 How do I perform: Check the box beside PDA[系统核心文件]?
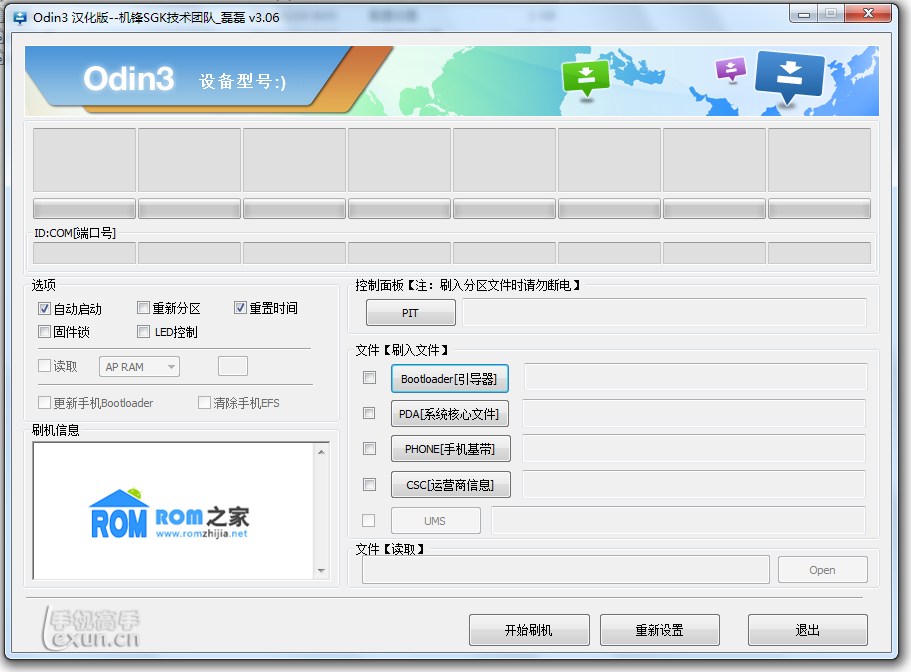369,413
